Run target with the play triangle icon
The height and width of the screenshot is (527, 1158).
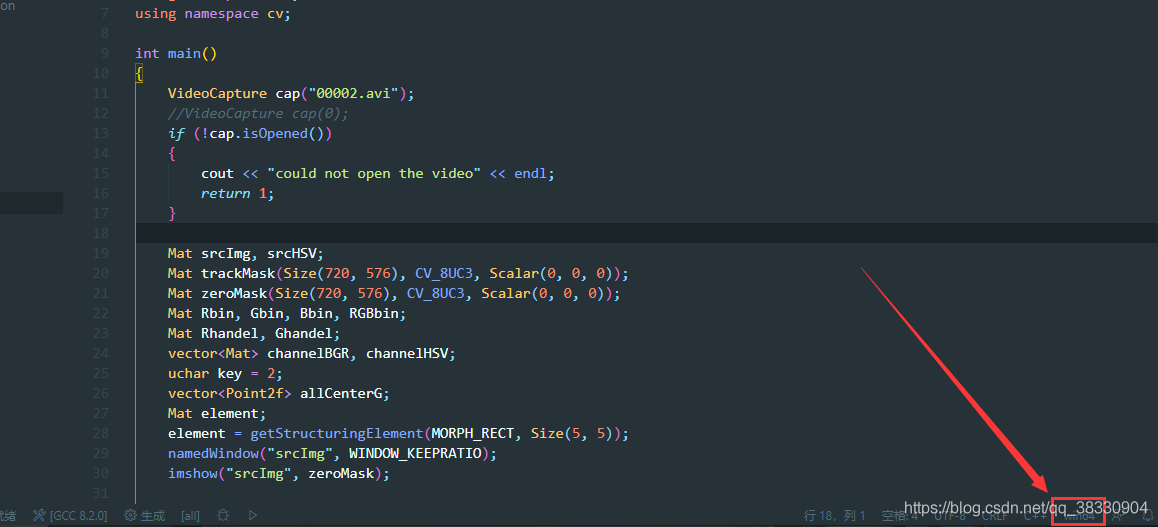253,515
